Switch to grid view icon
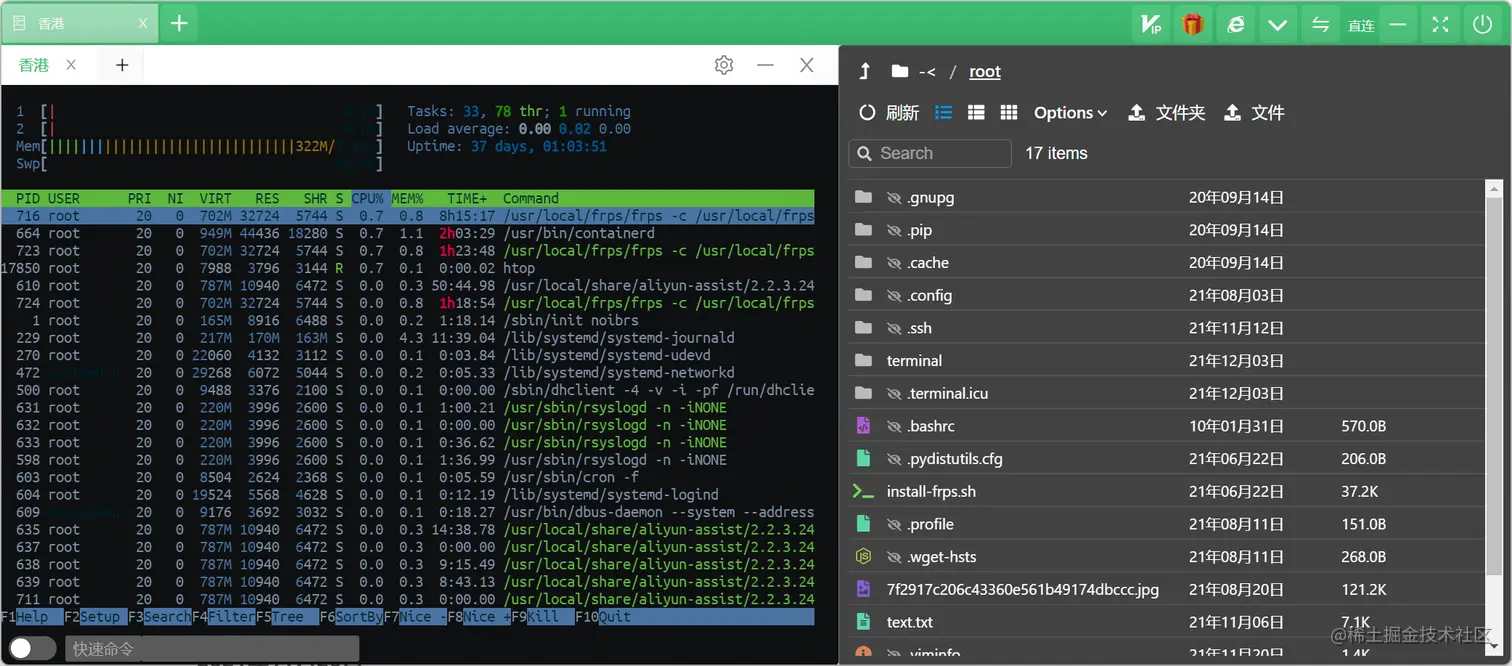This screenshot has width=1512, height=666. (1009, 113)
